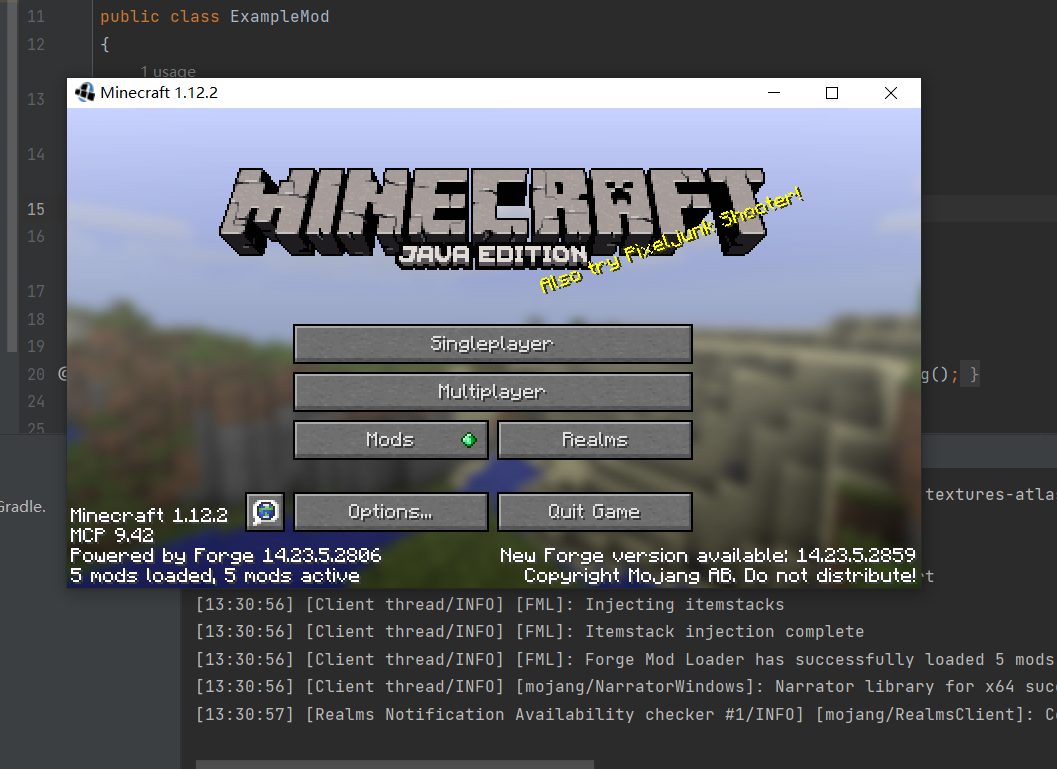
Task: Click the Minecraft window title bar icon
Action: pos(85,92)
